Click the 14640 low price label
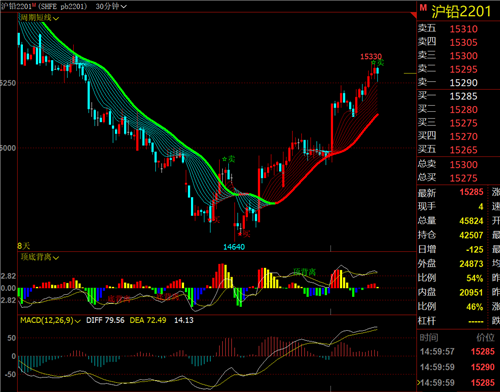 coord(234,247)
